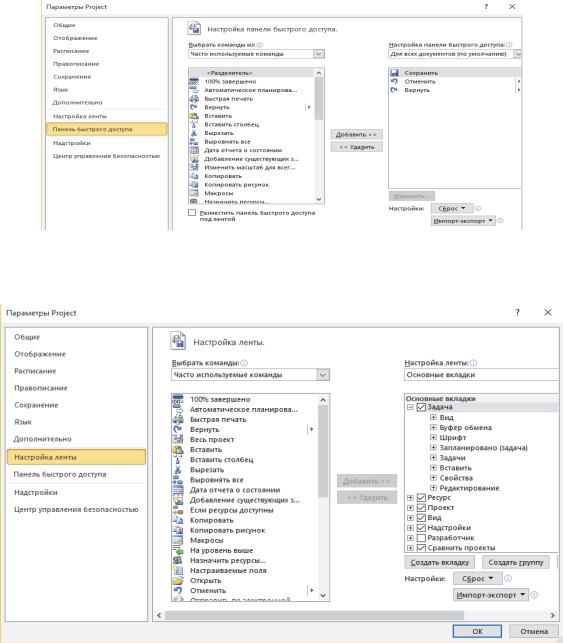Expand the Буфер обмена group
This screenshot has width=563, height=643.
pos(433,427)
